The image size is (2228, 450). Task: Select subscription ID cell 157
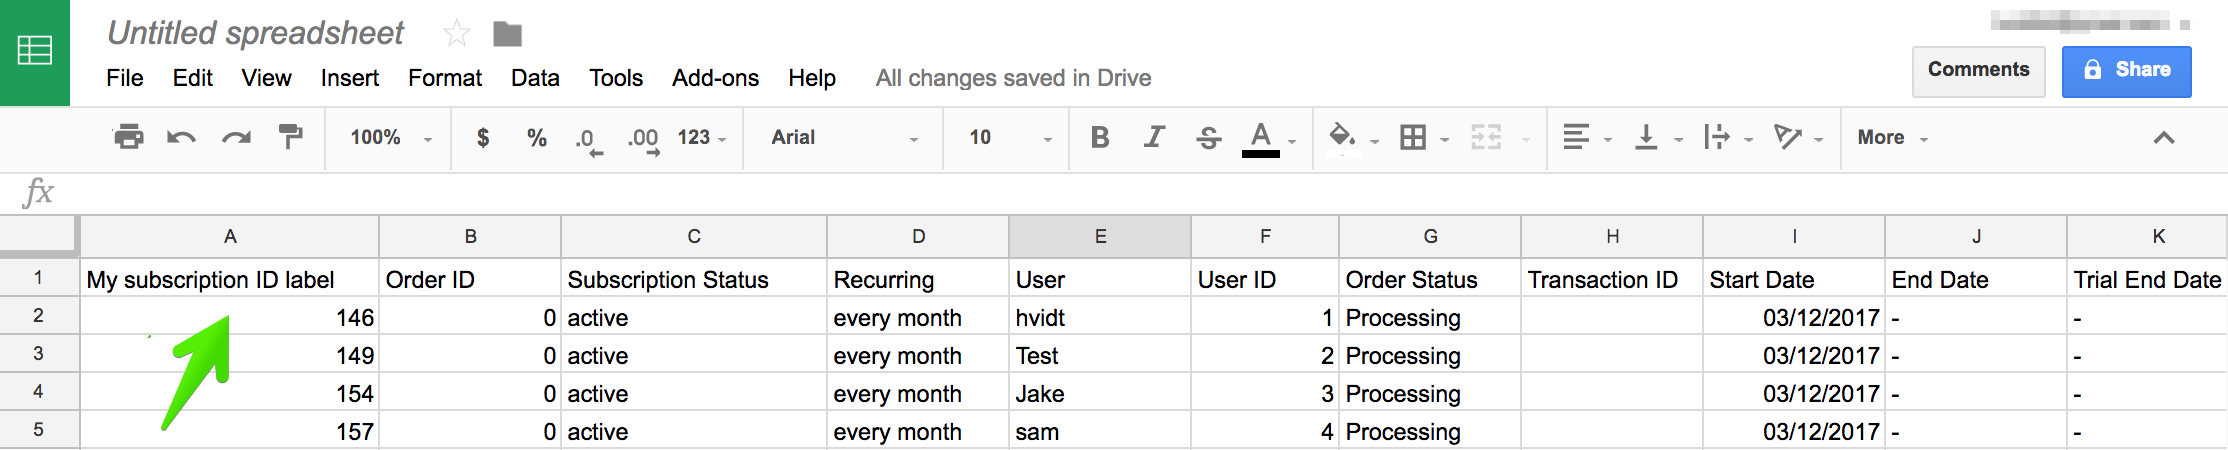pyautogui.click(x=230, y=431)
